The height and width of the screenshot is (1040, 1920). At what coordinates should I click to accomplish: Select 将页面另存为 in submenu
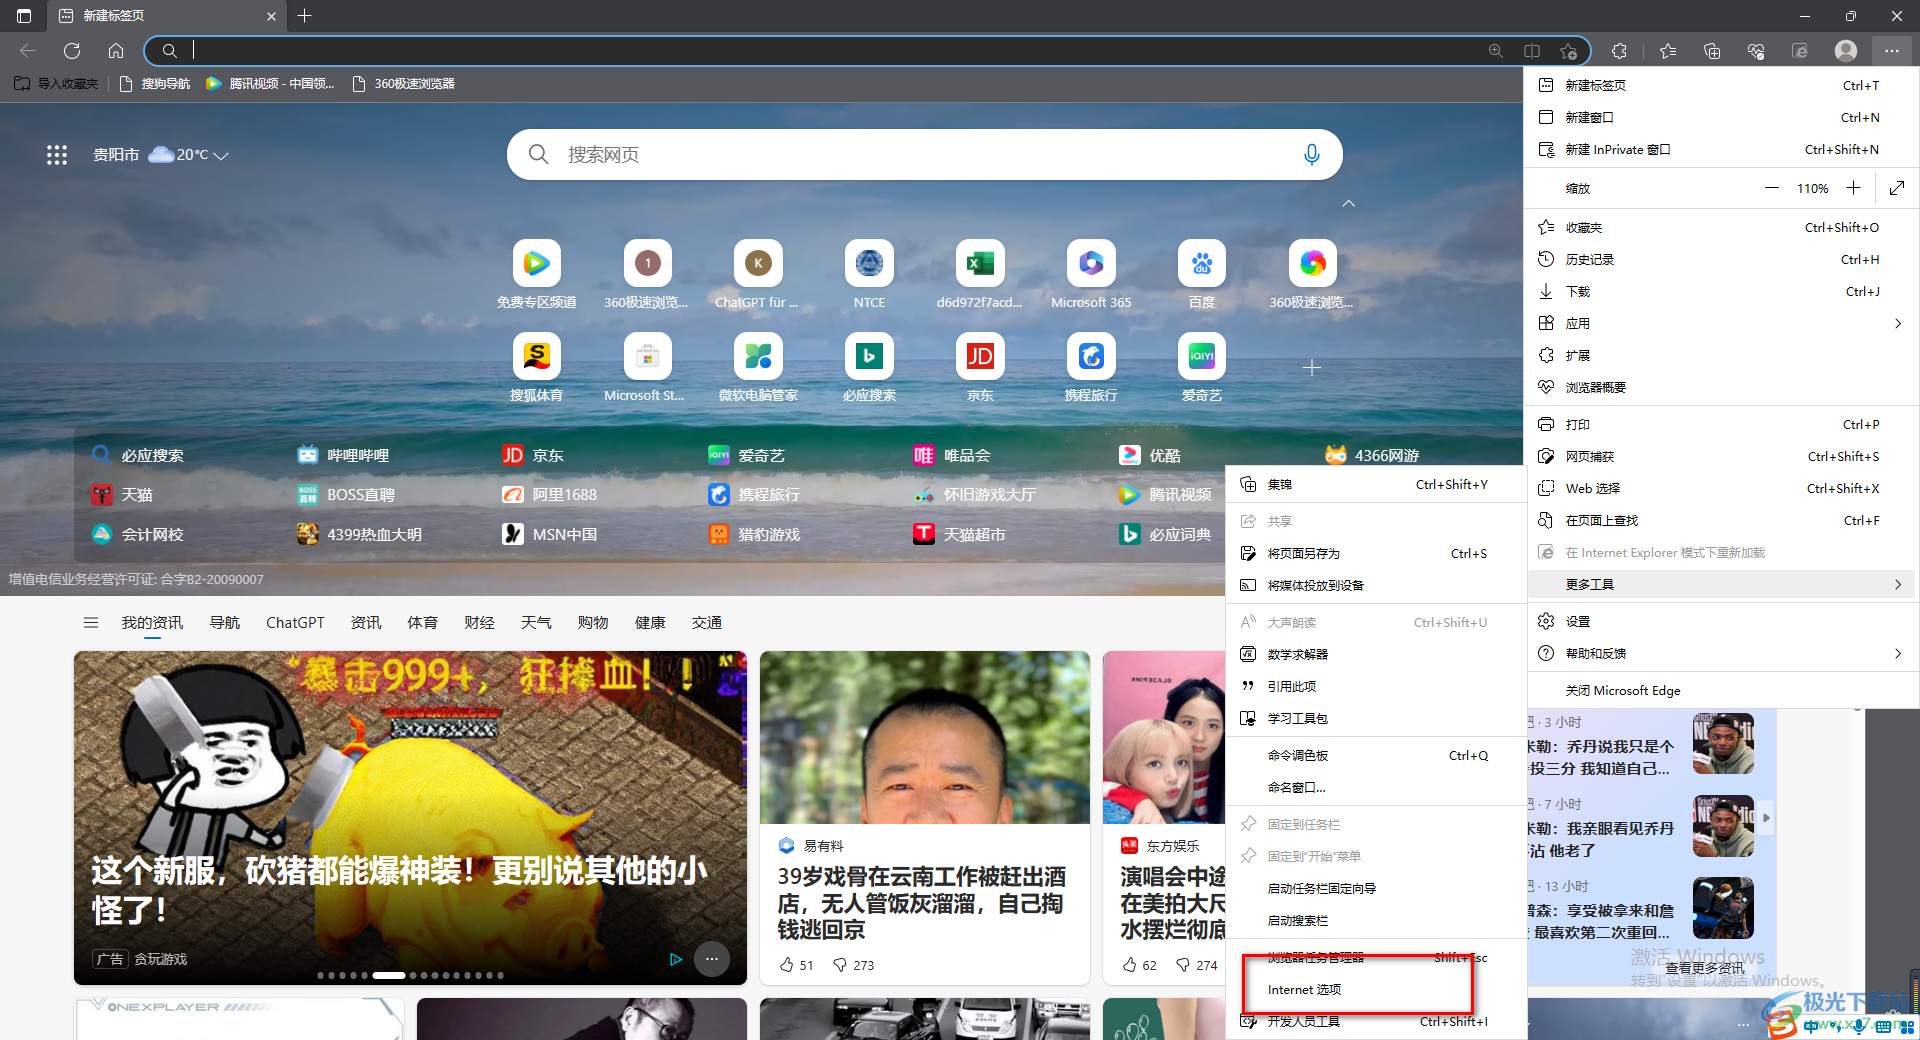pos(1376,553)
